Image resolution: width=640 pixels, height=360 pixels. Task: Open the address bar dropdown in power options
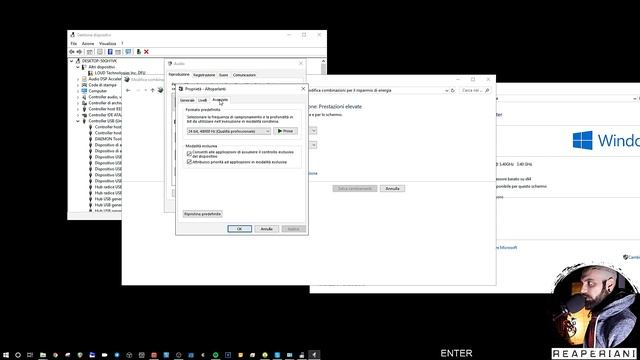coord(446,90)
